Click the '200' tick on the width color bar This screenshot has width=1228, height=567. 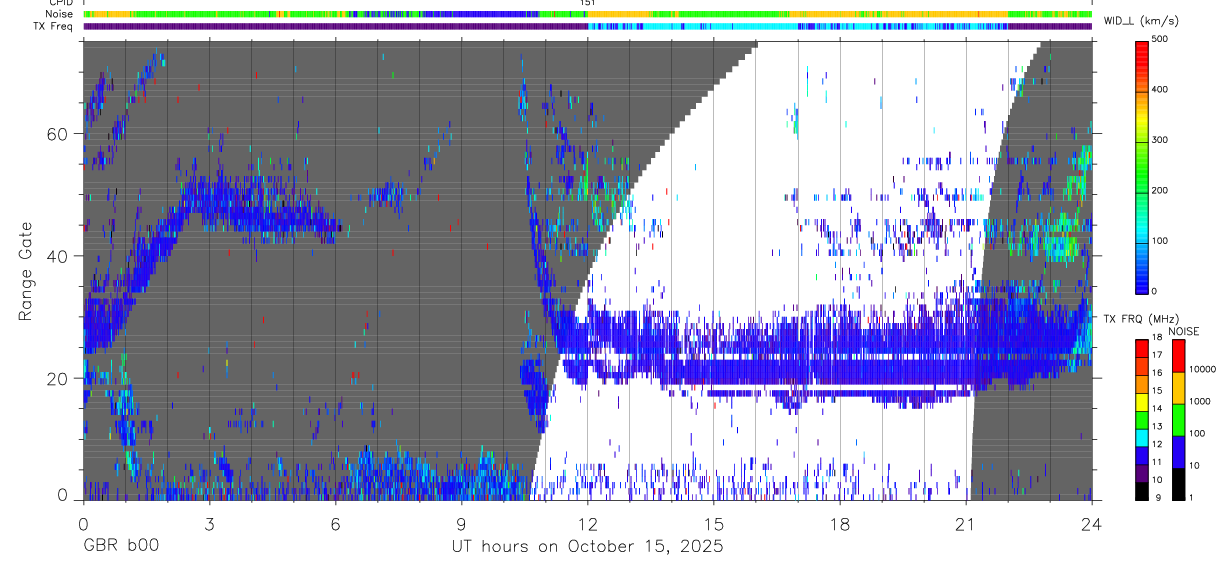click(1160, 190)
